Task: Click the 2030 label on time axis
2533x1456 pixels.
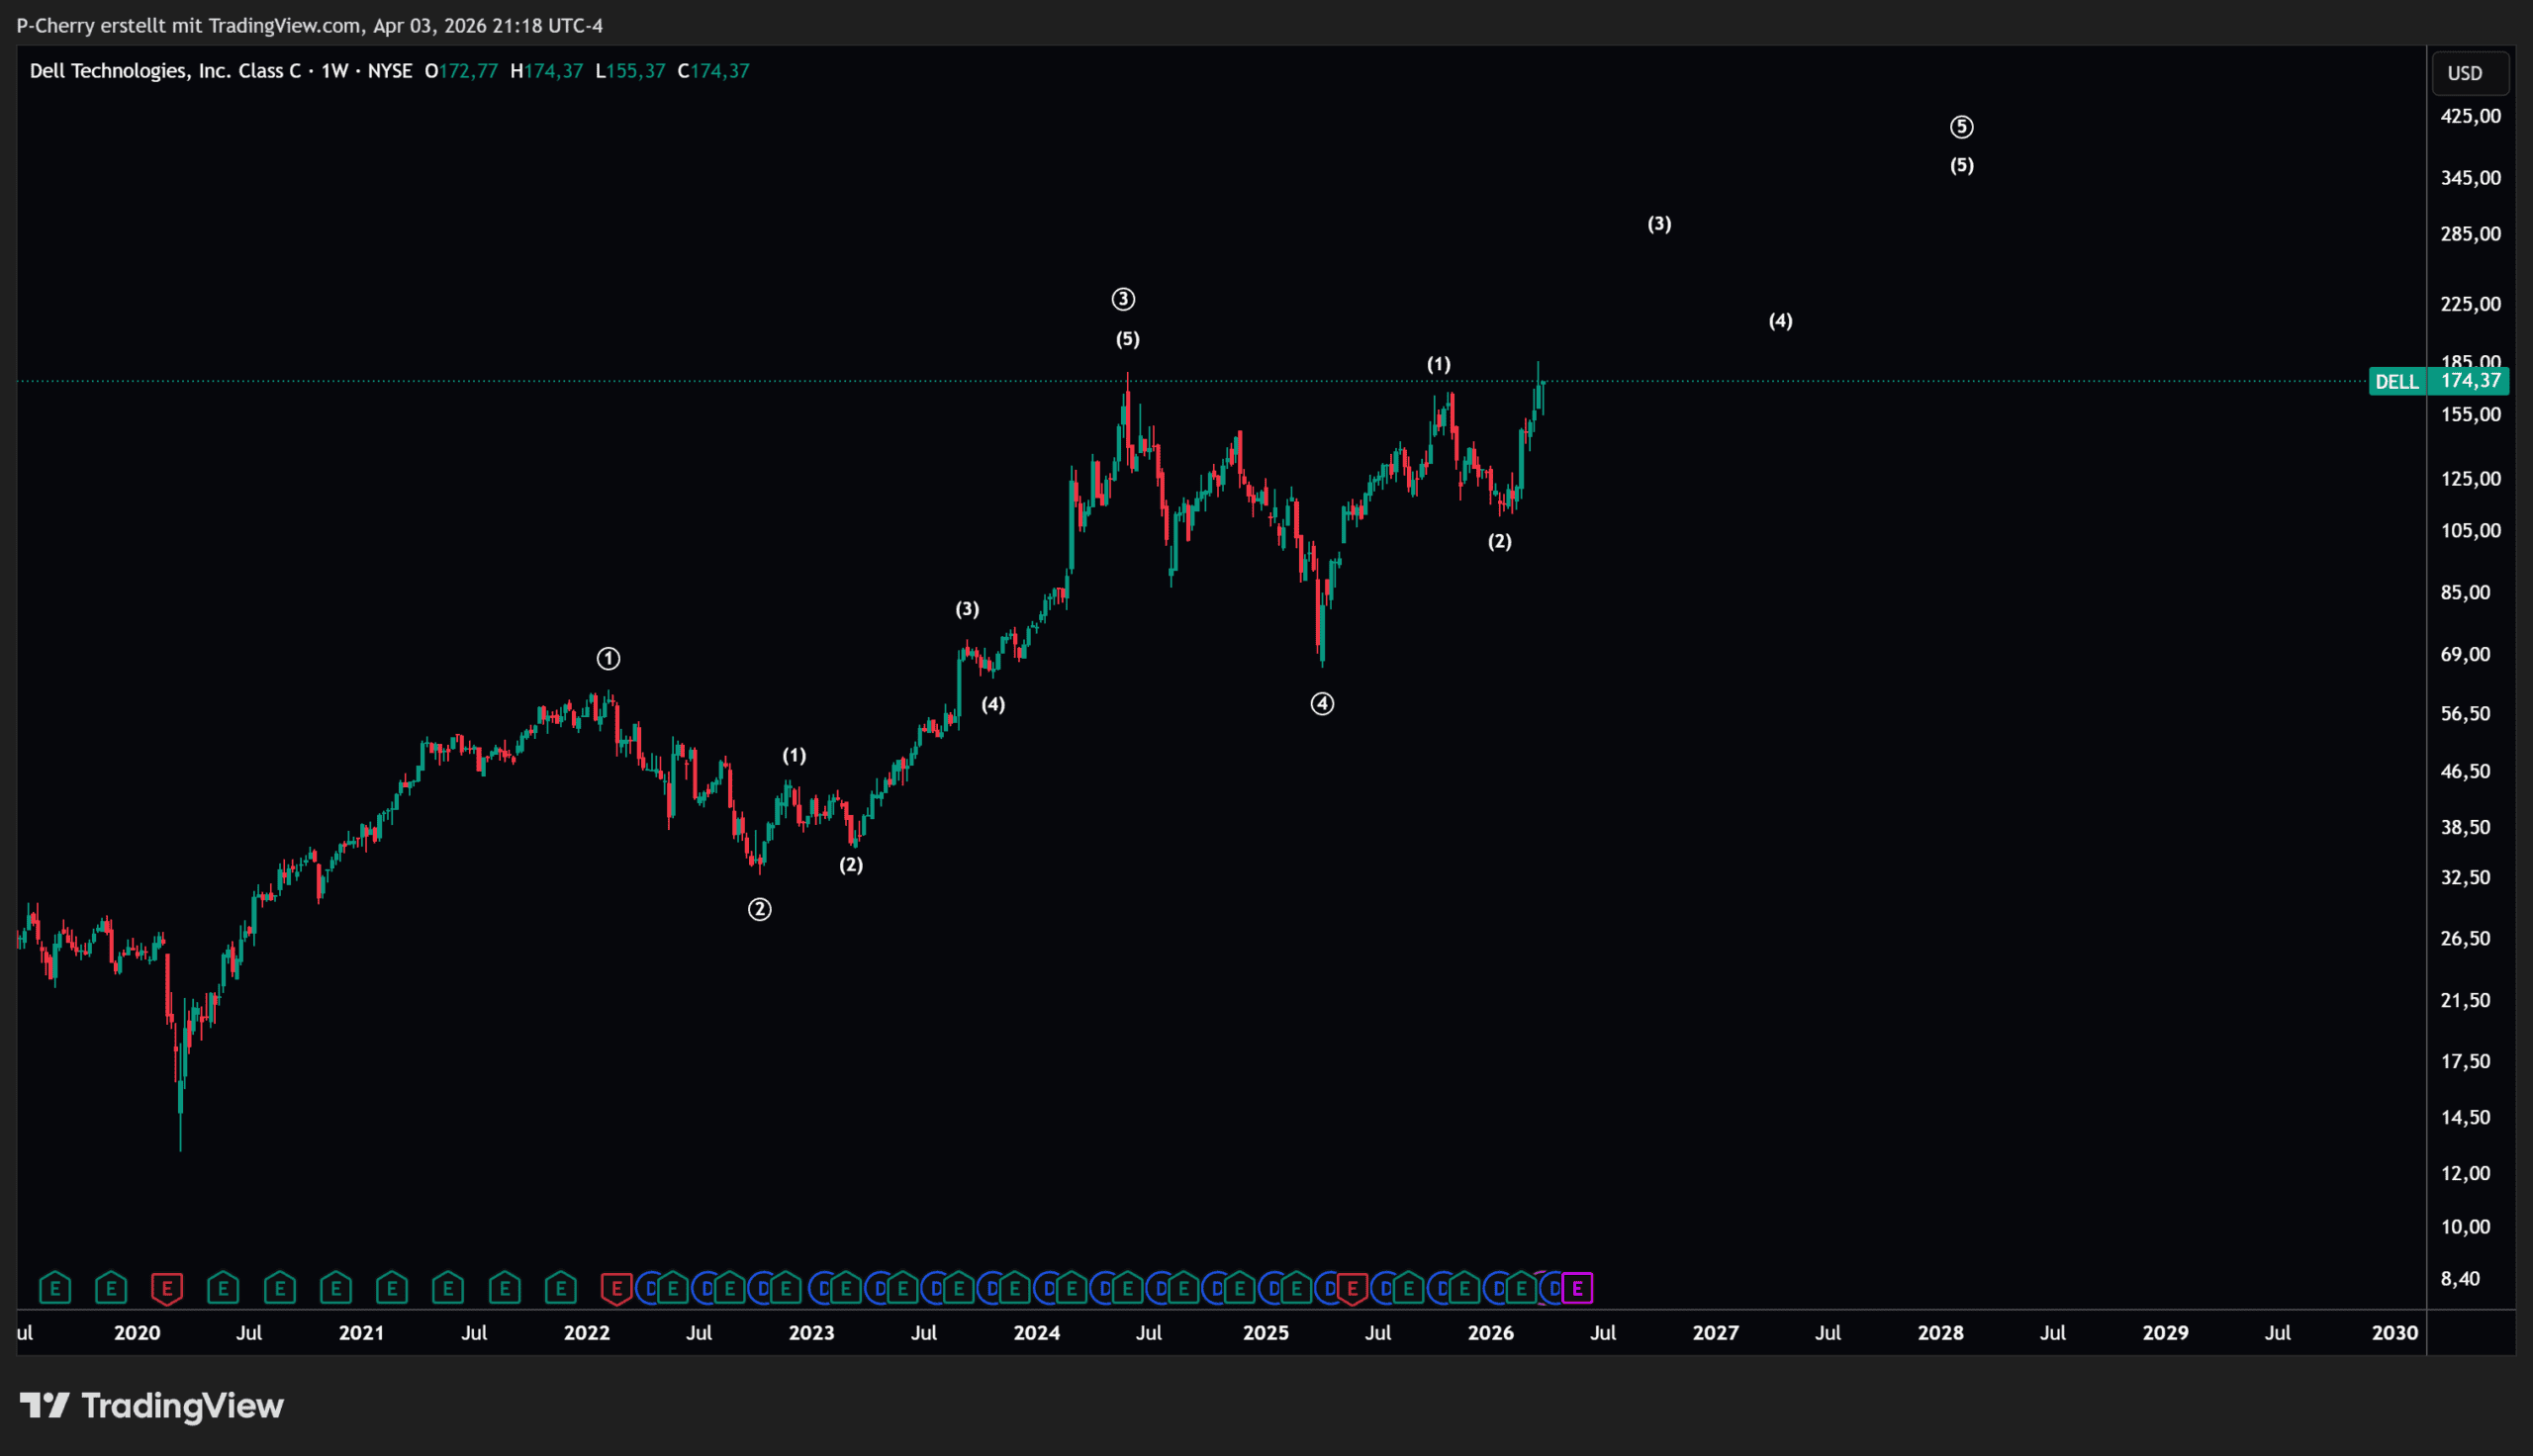Action: pos(2394,1333)
